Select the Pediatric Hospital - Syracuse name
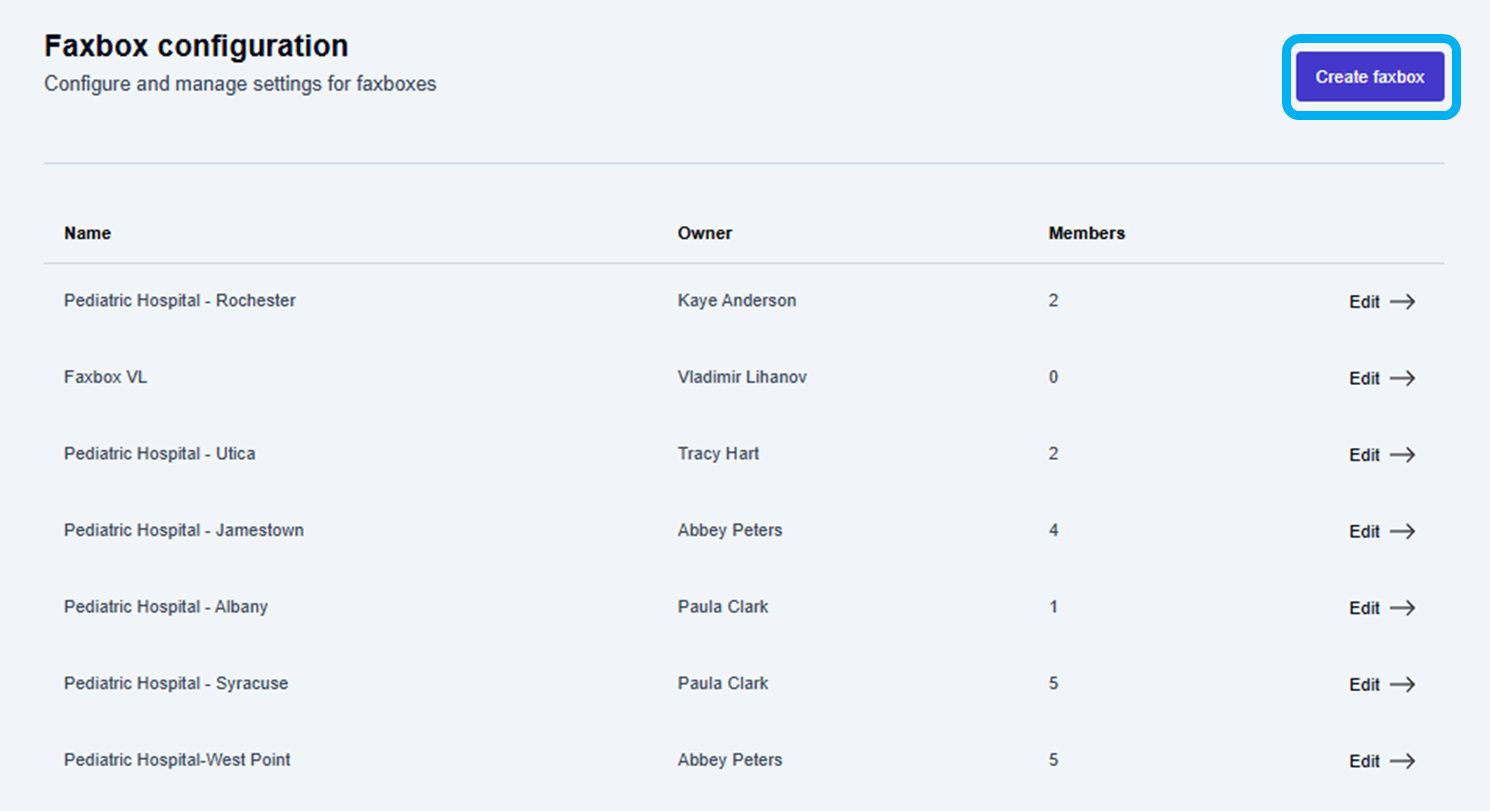The width and height of the screenshot is (1490, 811). point(176,684)
